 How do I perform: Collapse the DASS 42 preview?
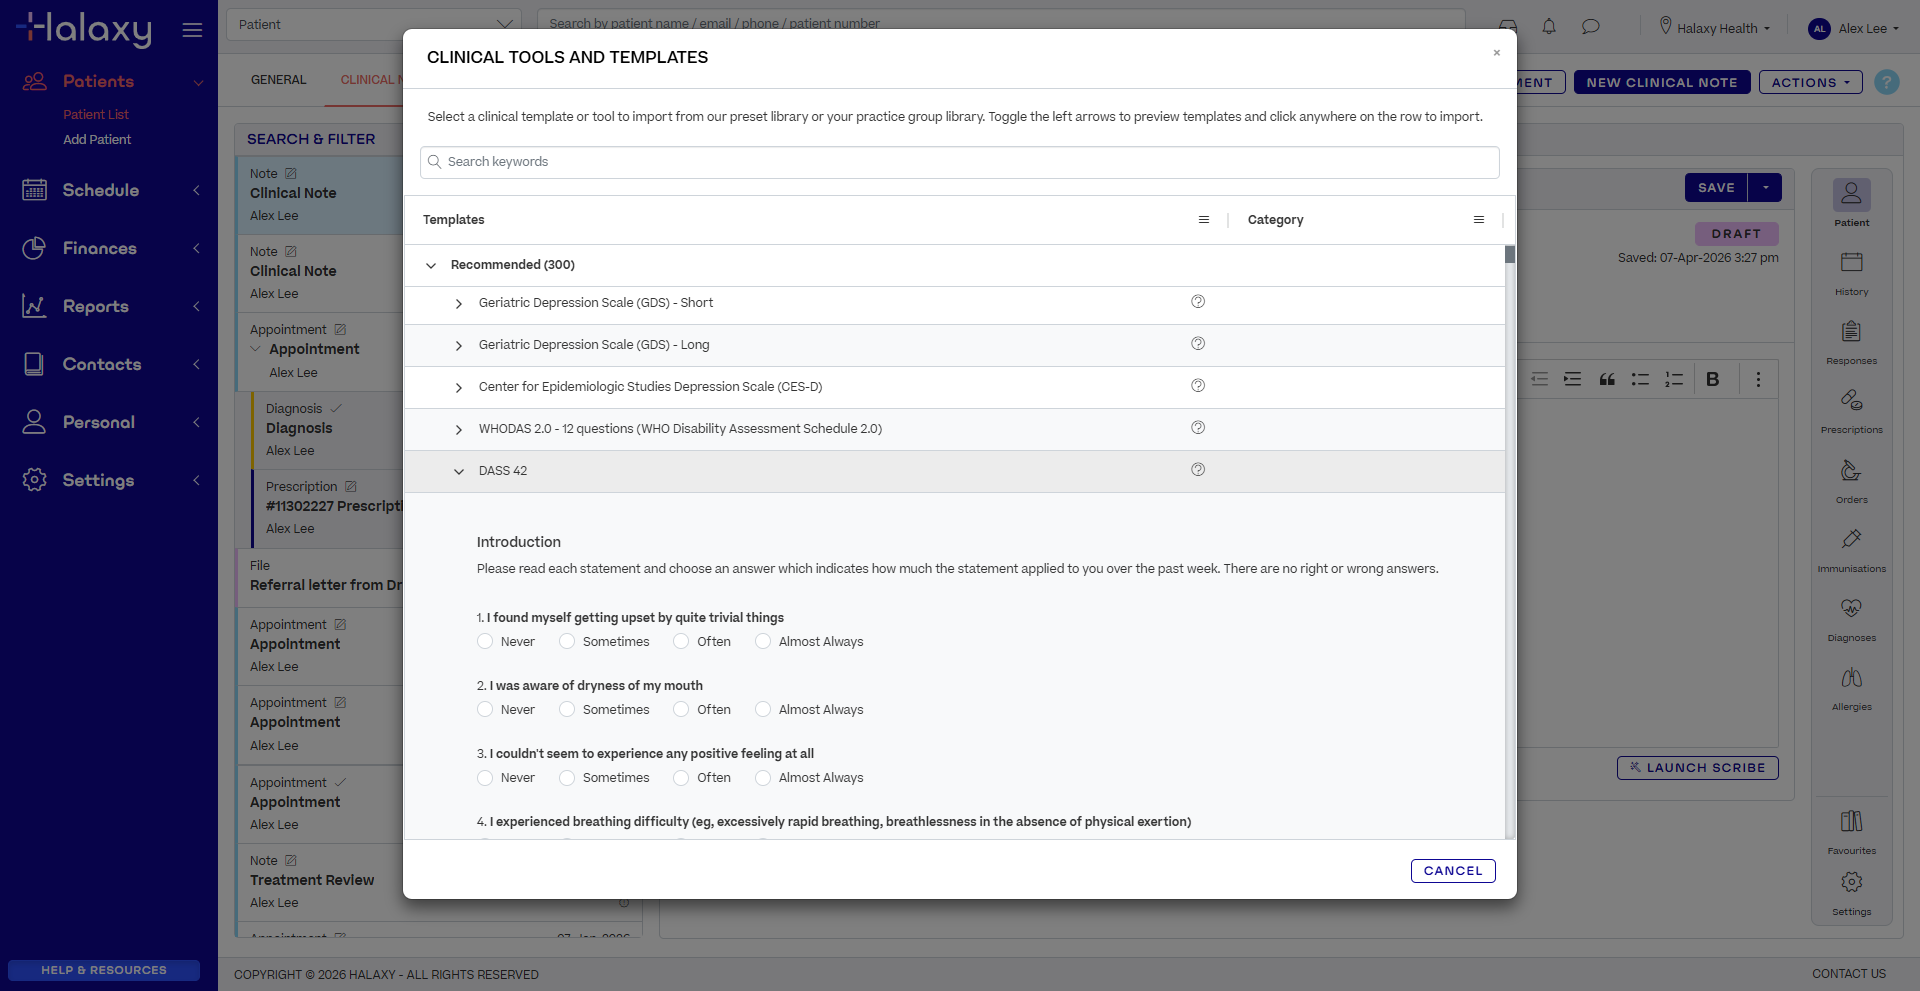459,471
